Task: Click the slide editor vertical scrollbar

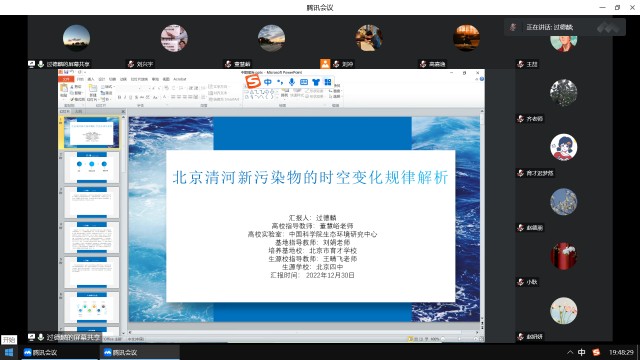Action: 482,216
